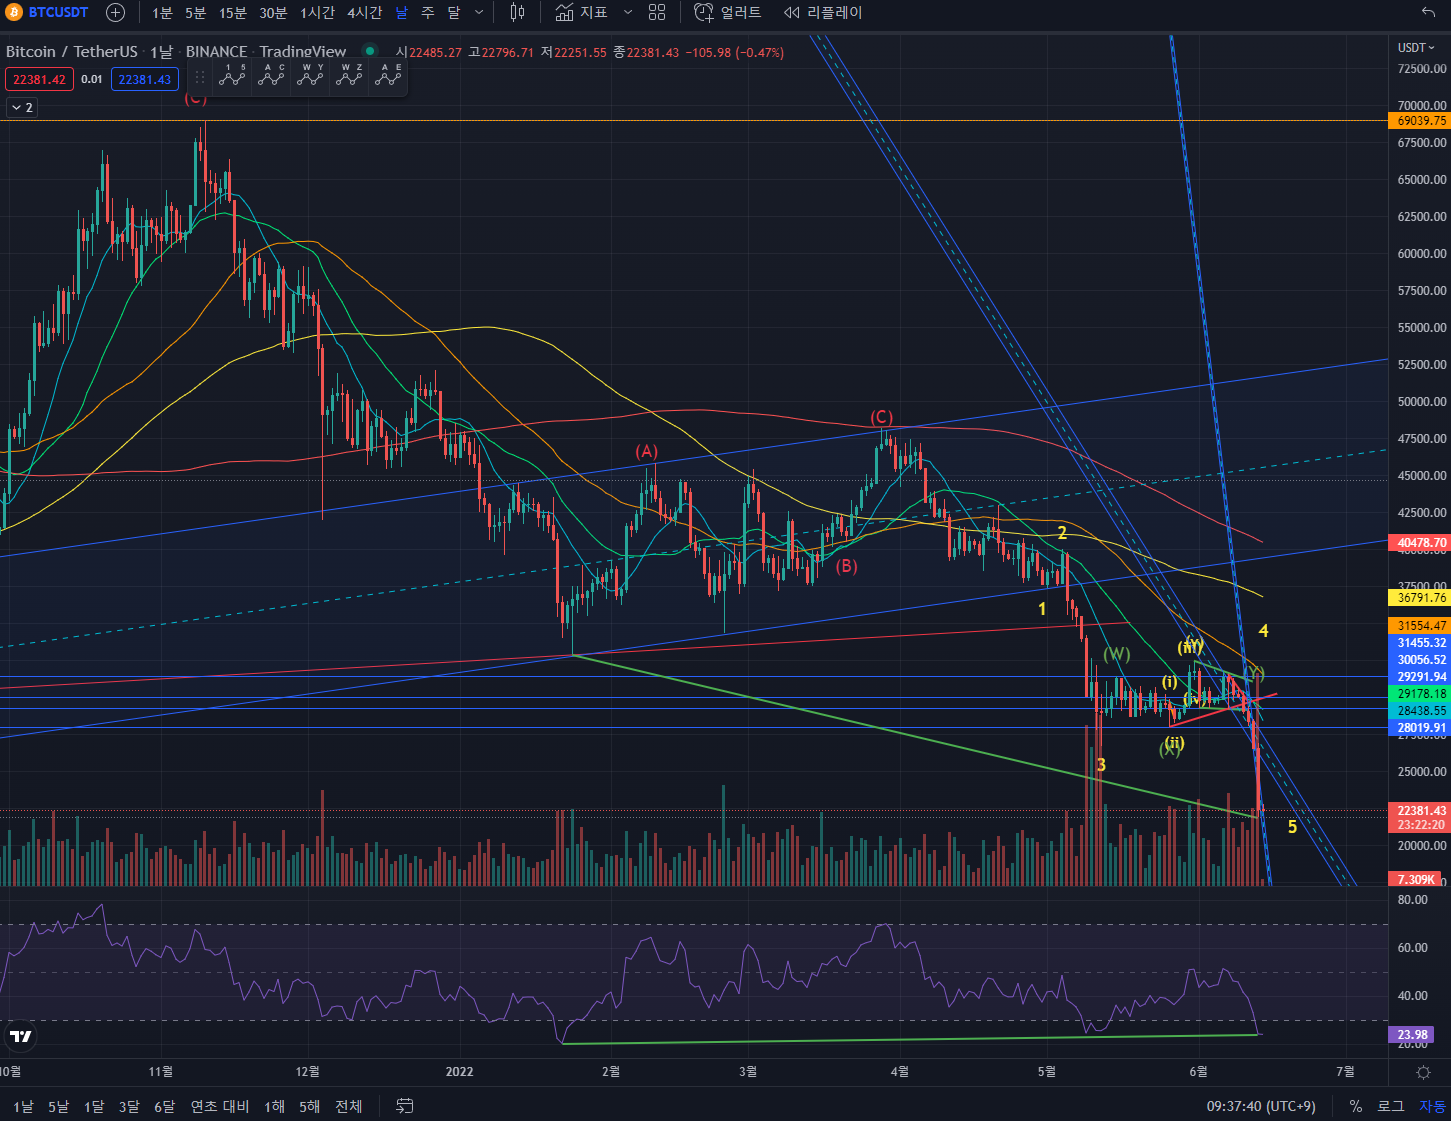Select 6달 date range
This screenshot has width=1451, height=1121.
[x=164, y=1106]
